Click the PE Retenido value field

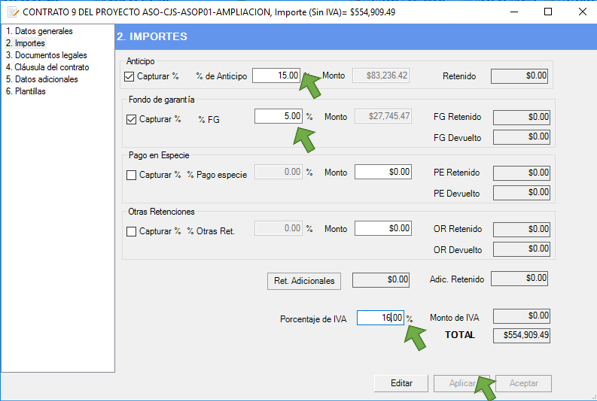(x=522, y=173)
